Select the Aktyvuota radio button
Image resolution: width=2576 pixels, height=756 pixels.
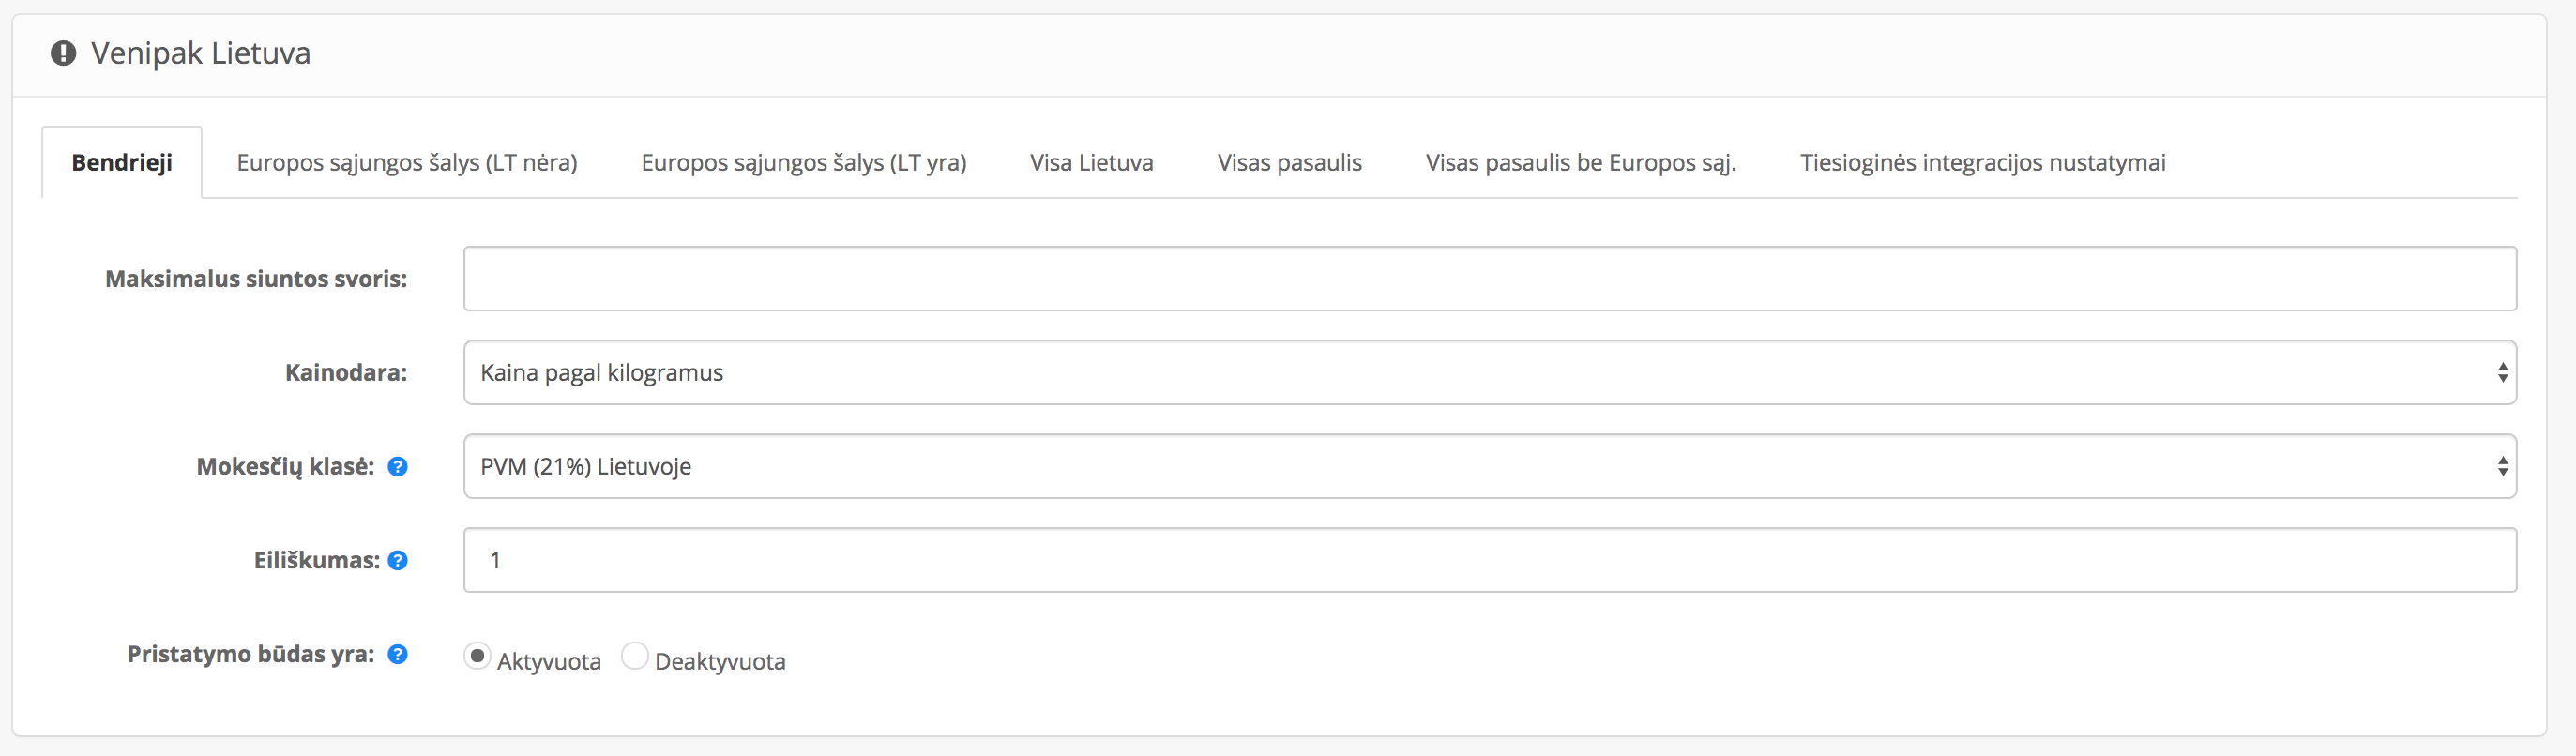click(477, 656)
